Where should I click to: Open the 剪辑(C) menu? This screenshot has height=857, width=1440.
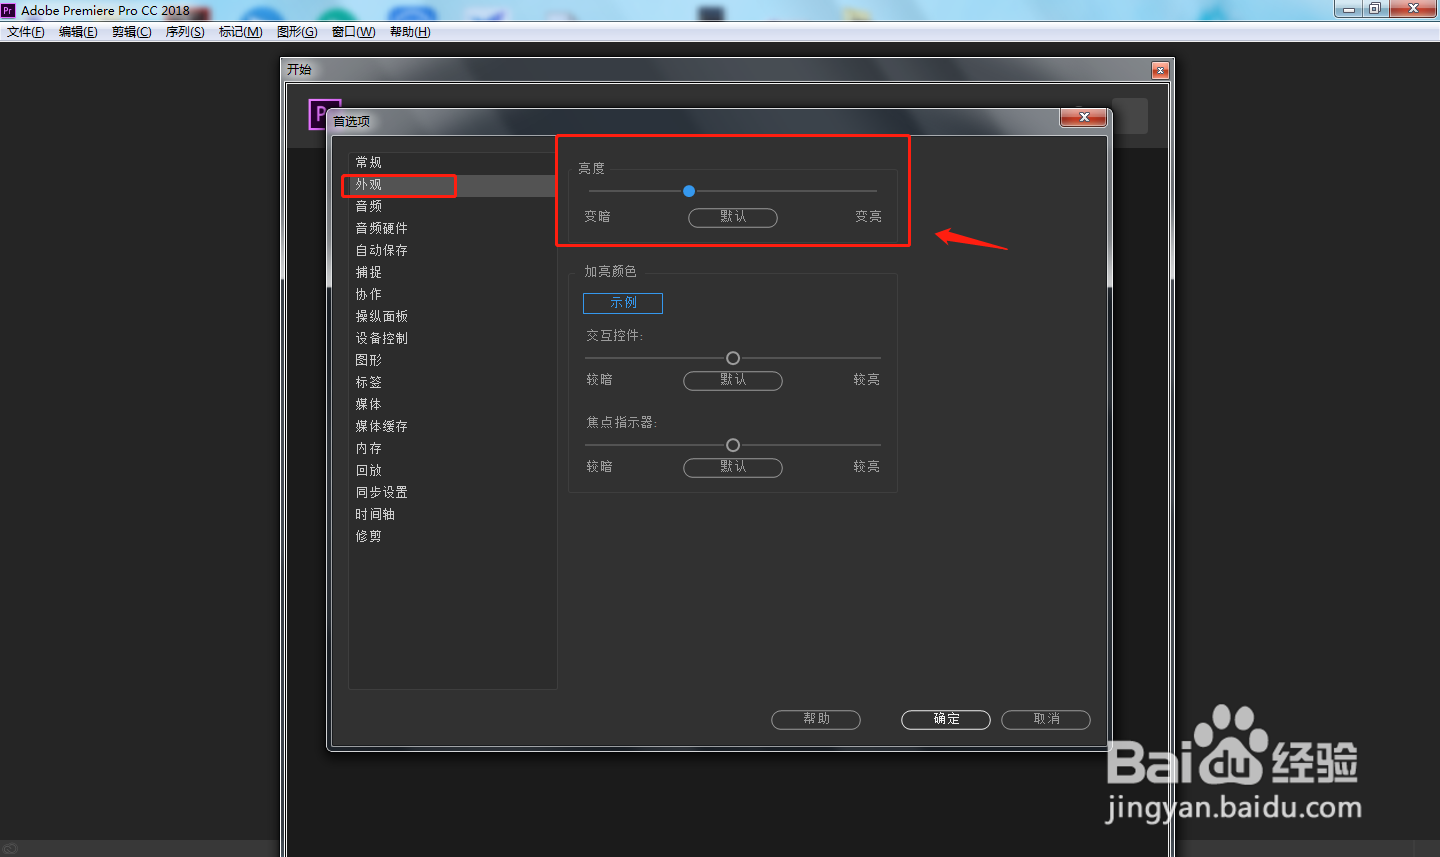(132, 32)
